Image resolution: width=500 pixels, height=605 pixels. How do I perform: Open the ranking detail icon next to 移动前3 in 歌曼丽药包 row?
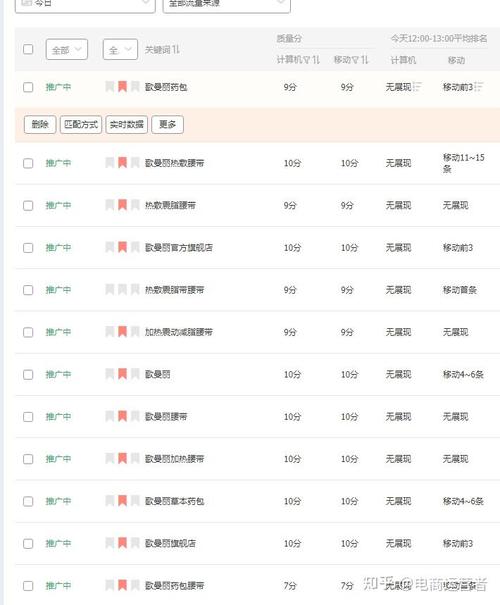(478, 87)
